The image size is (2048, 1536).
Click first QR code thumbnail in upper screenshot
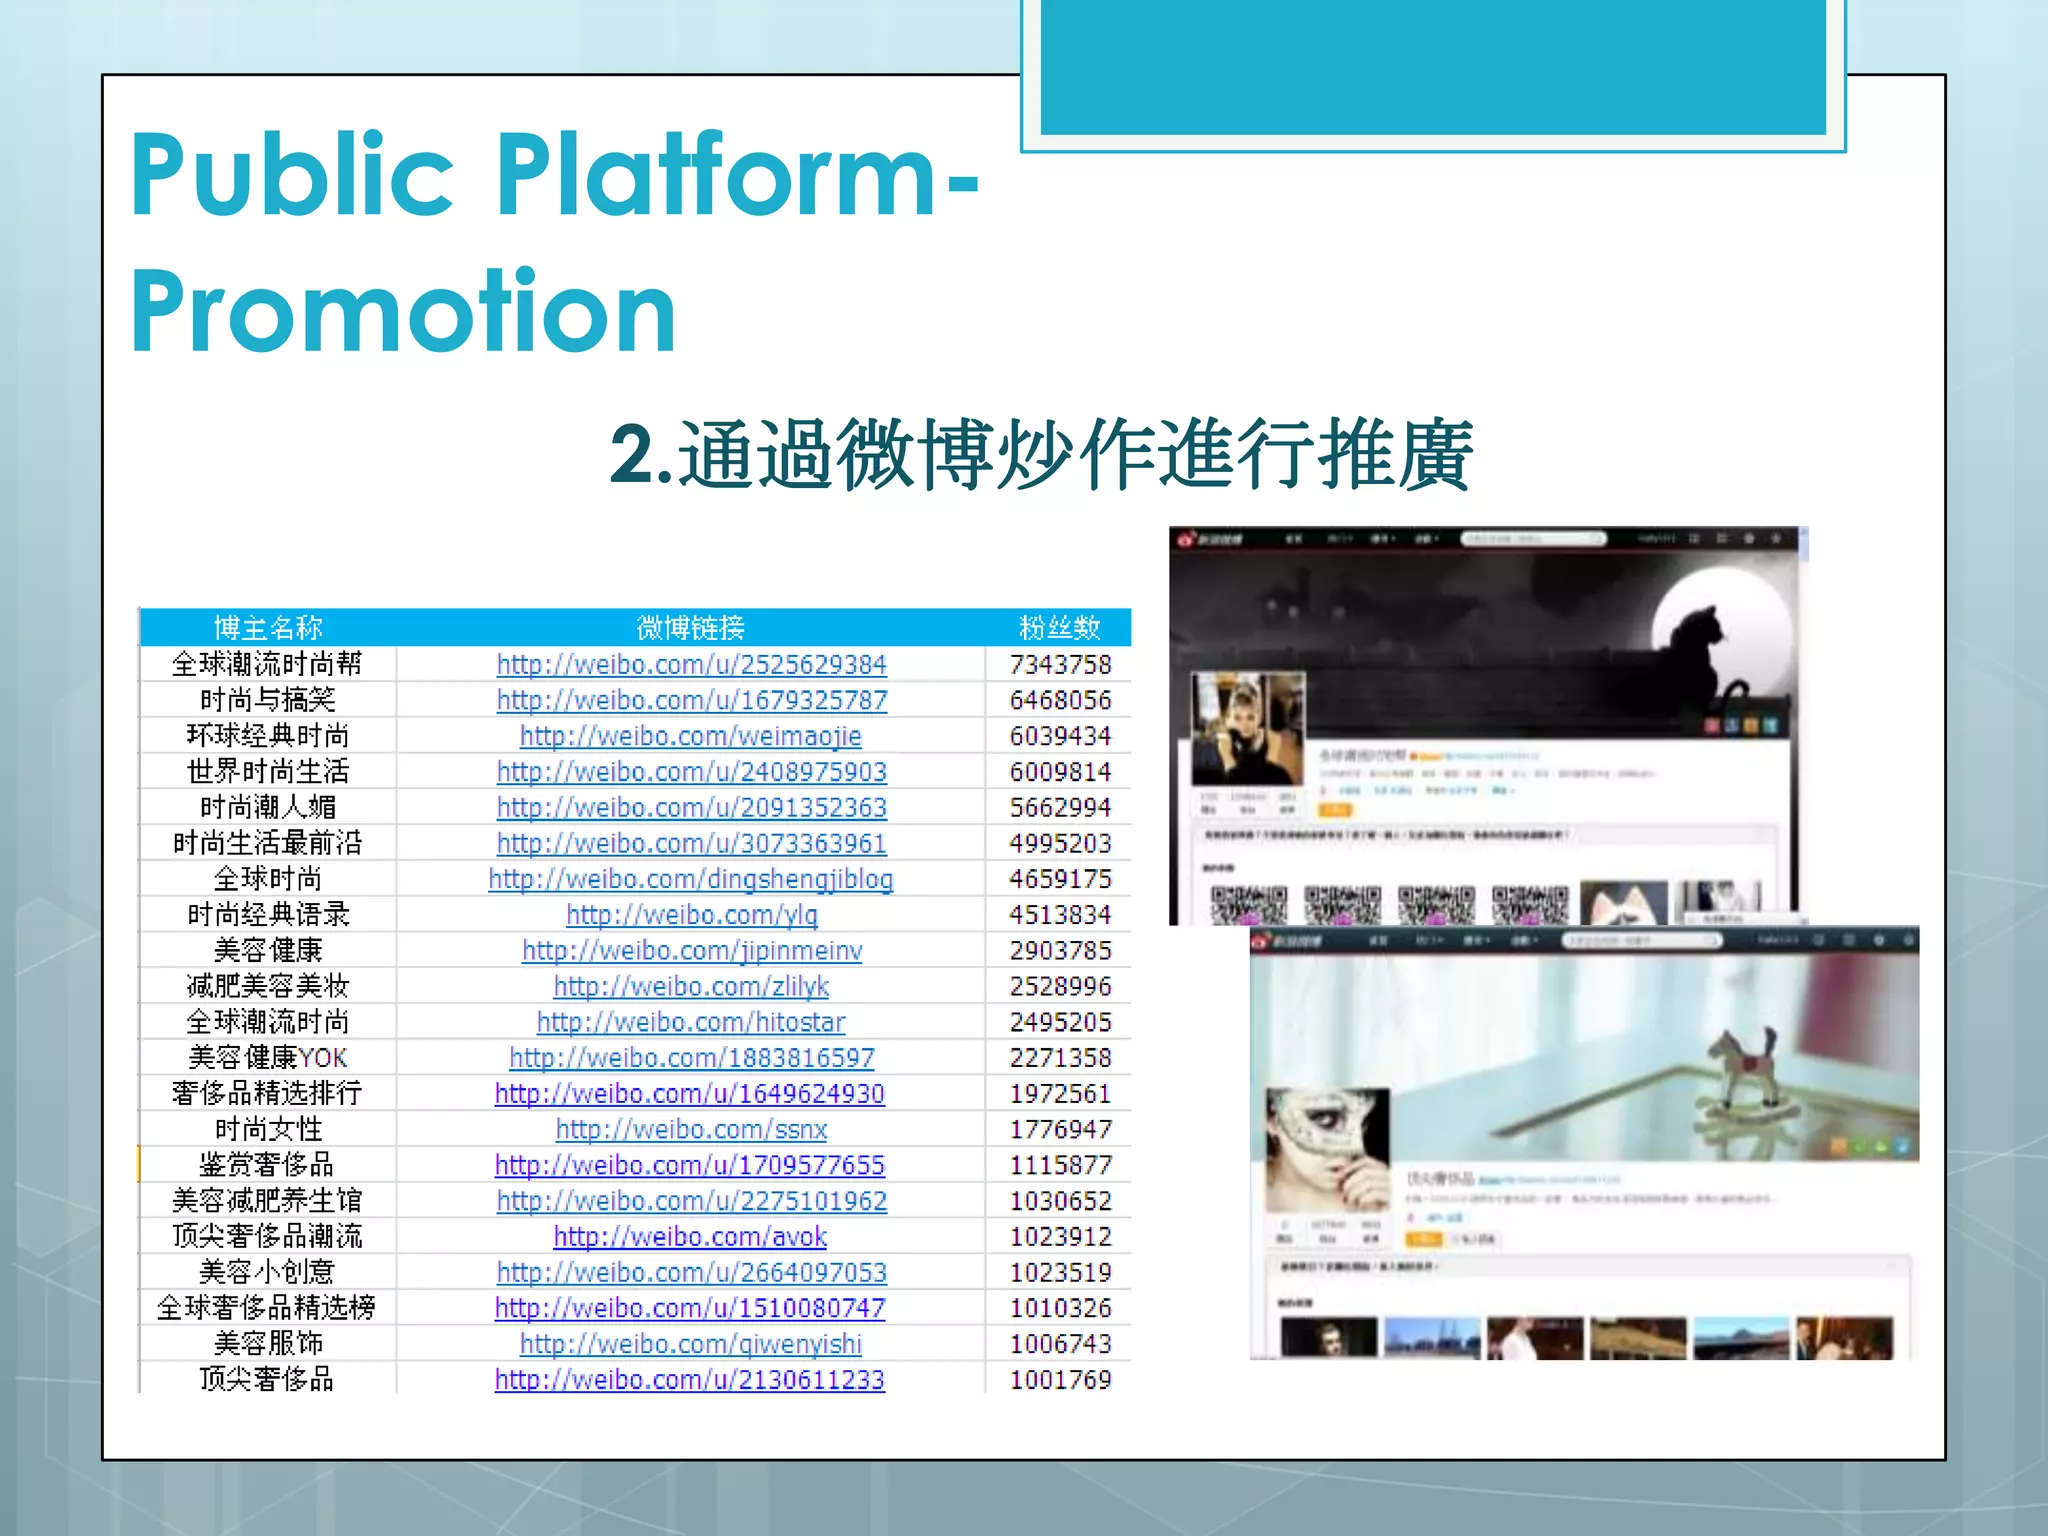tap(1248, 904)
